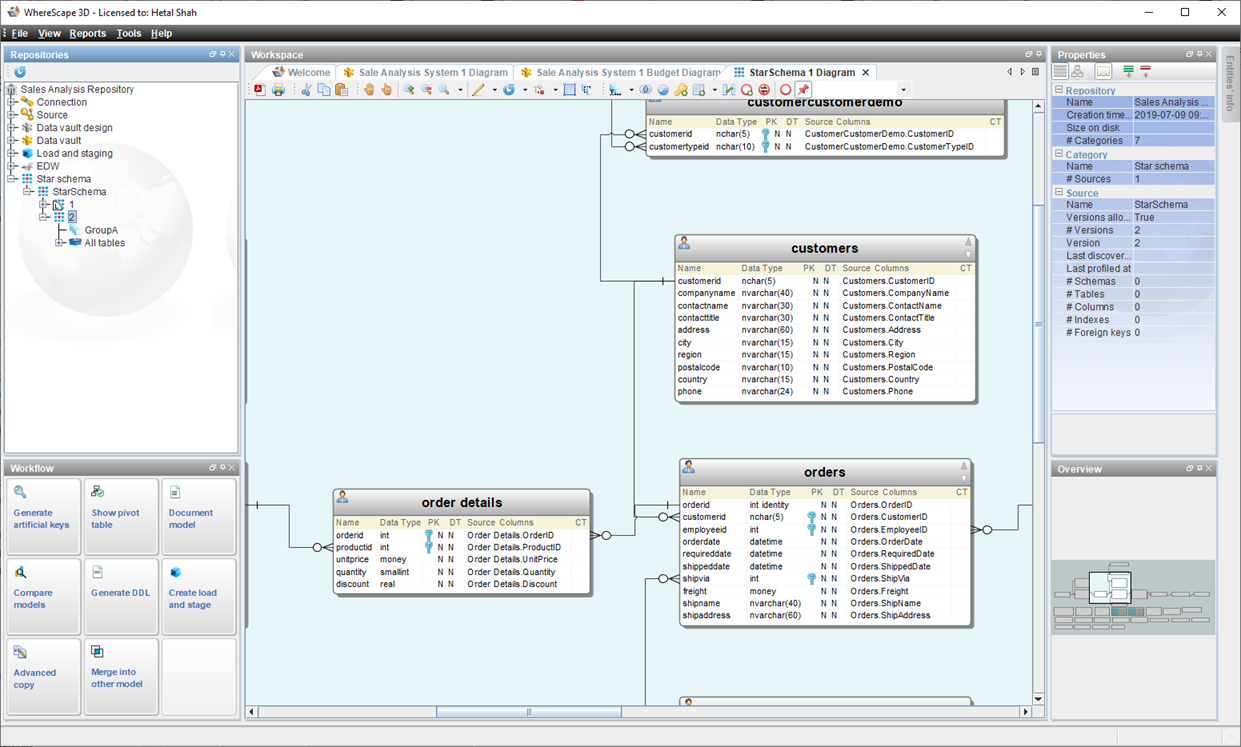
Task: Click the red pin icon in toolbar
Action: [x=803, y=90]
